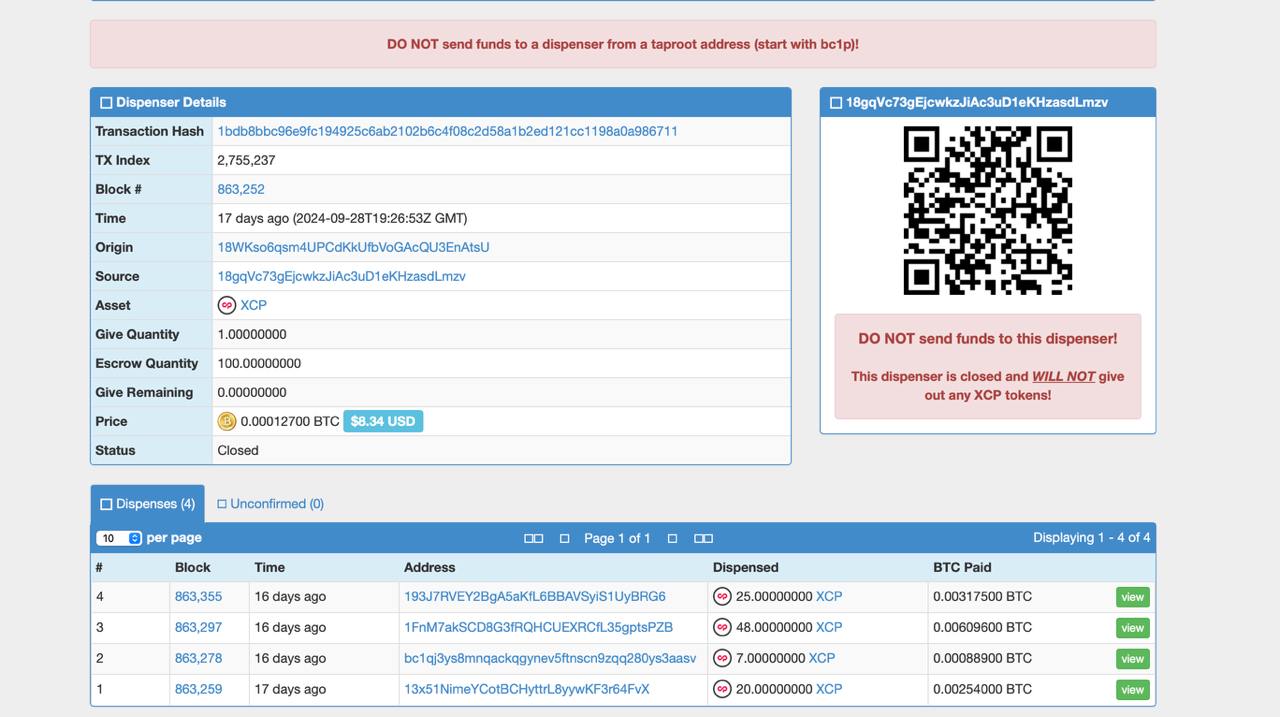This screenshot has width=1280, height=717.
Task: Open XCP link next to 20.00000000
Action: tap(829, 689)
